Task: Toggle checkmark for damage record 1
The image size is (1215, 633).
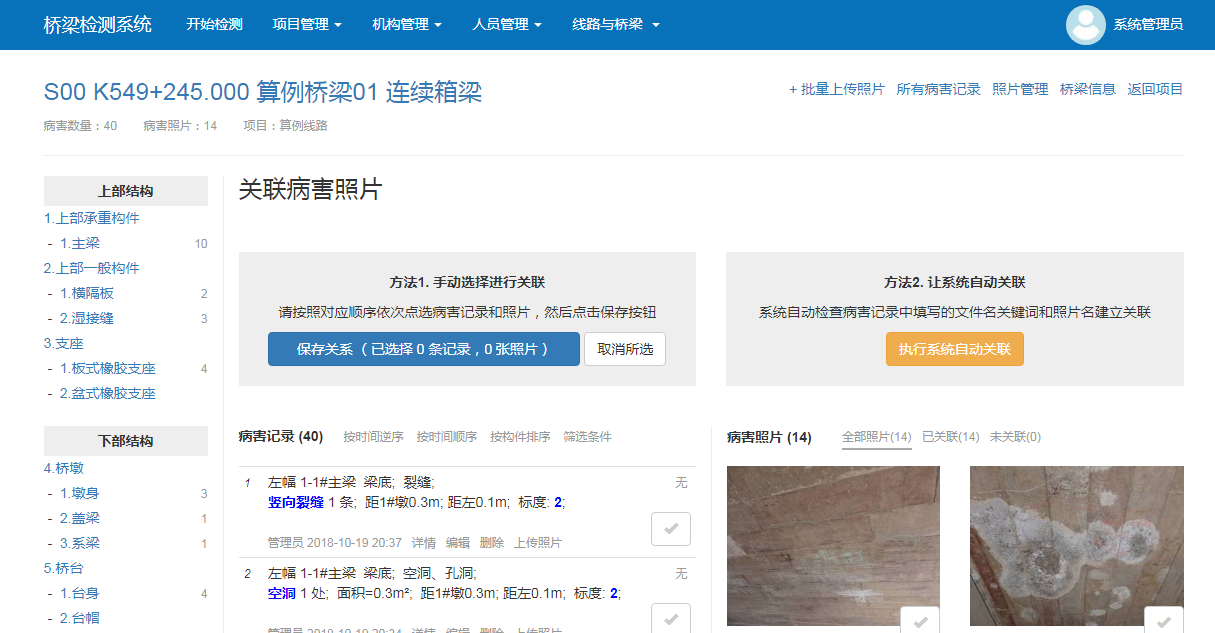Action: tap(670, 528)
